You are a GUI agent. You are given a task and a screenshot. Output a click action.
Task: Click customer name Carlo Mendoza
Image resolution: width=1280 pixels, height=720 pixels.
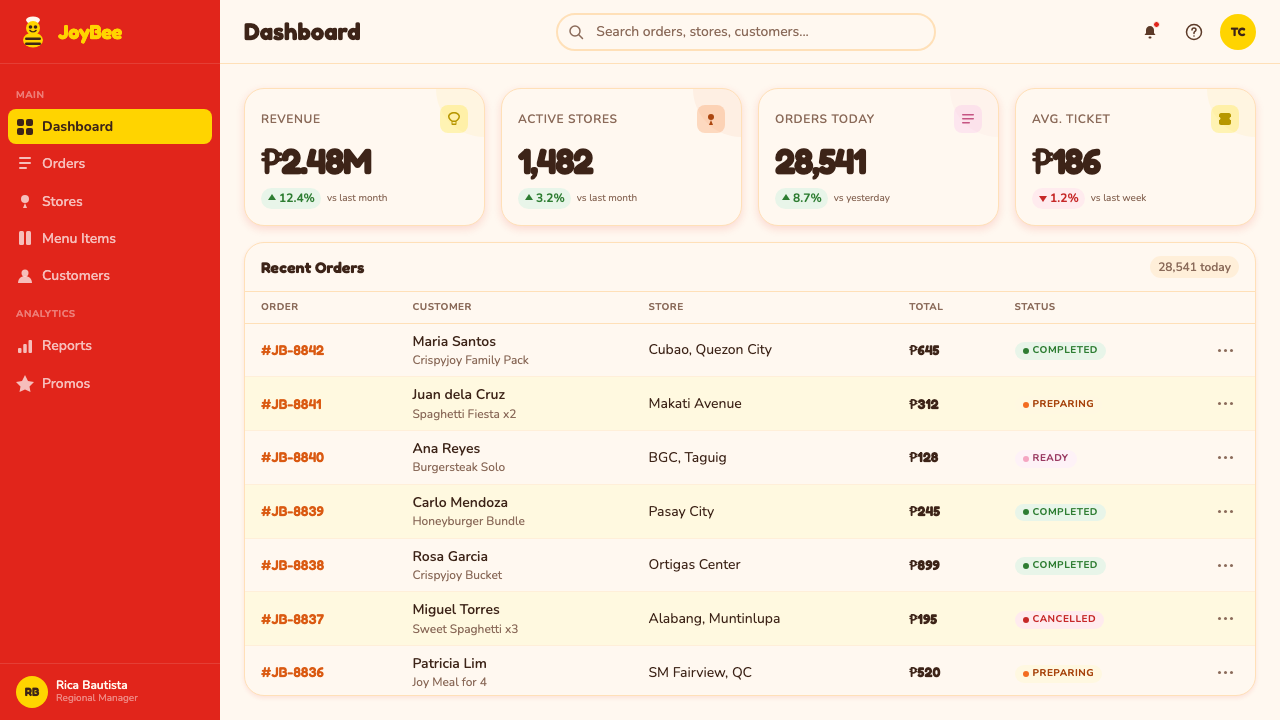coord(460,503)
